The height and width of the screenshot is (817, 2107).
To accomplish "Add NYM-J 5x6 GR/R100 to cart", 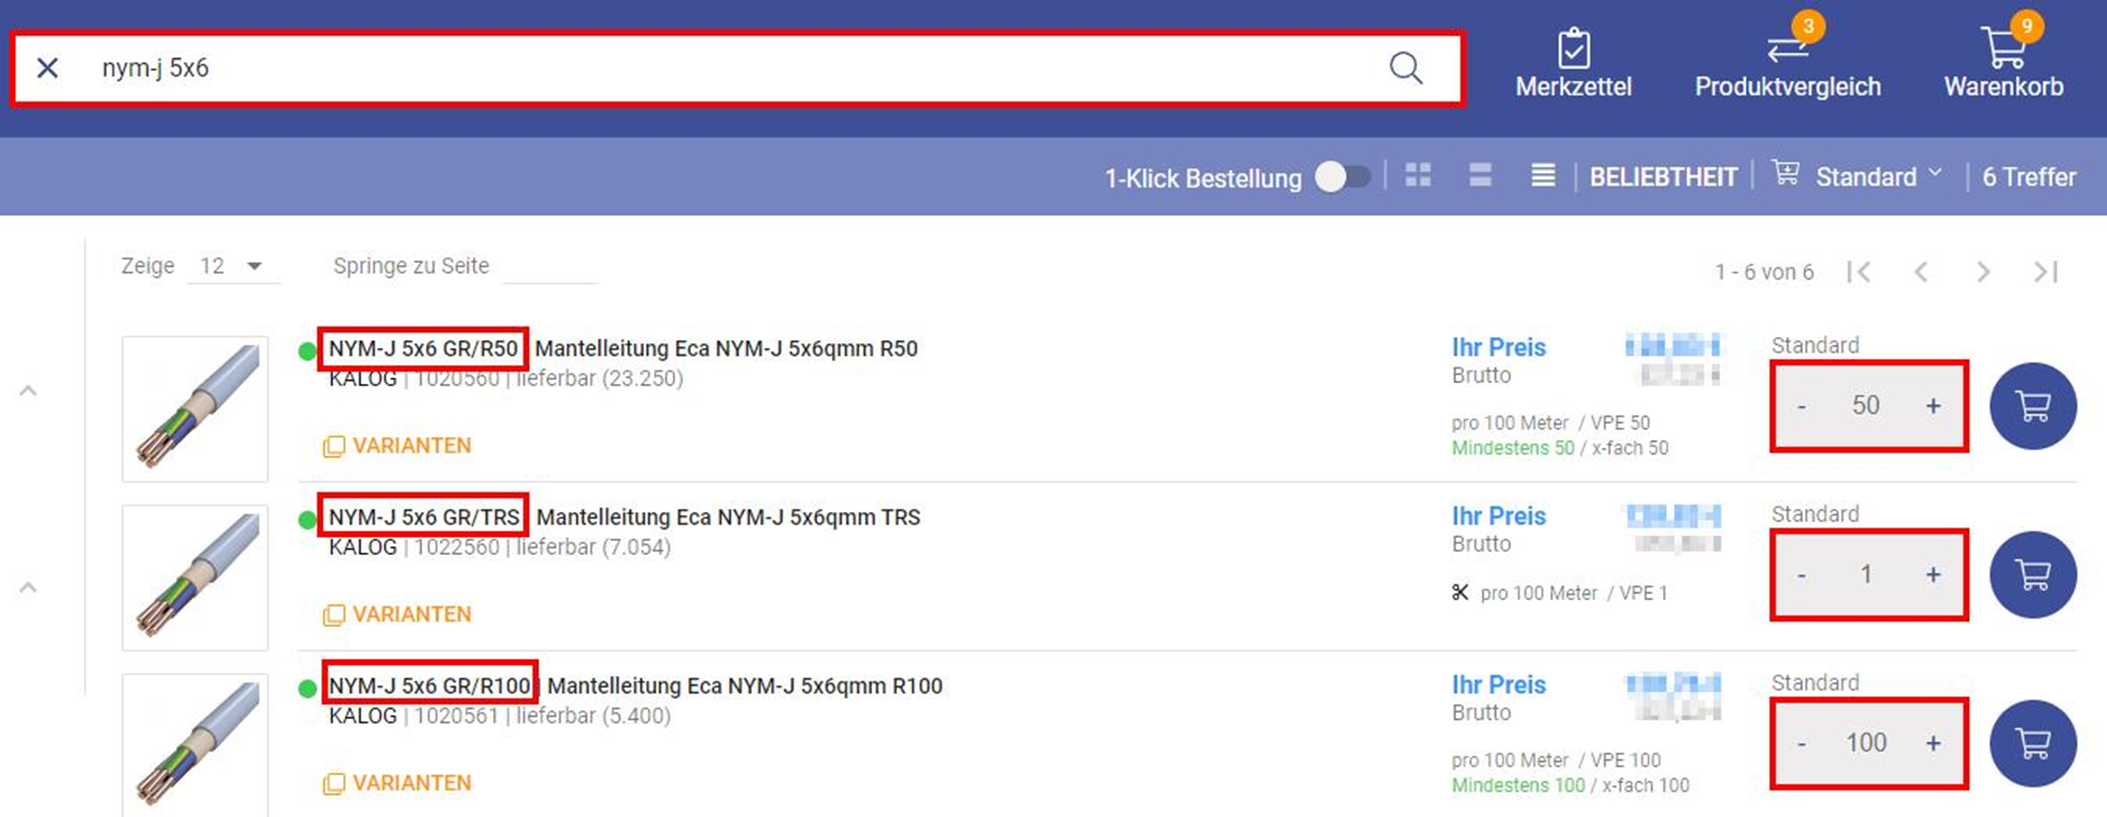I will tap(2032, 743).
